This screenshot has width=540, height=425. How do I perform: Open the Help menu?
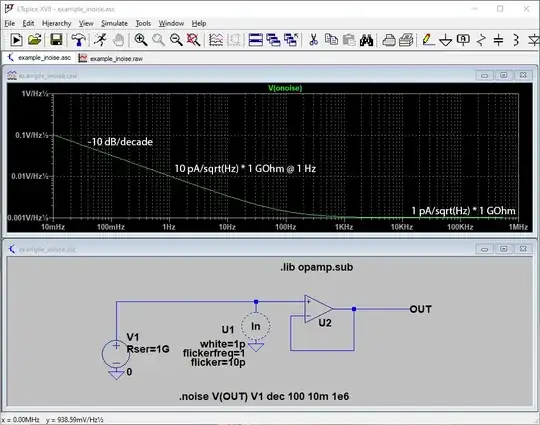(x=199, y=23)
